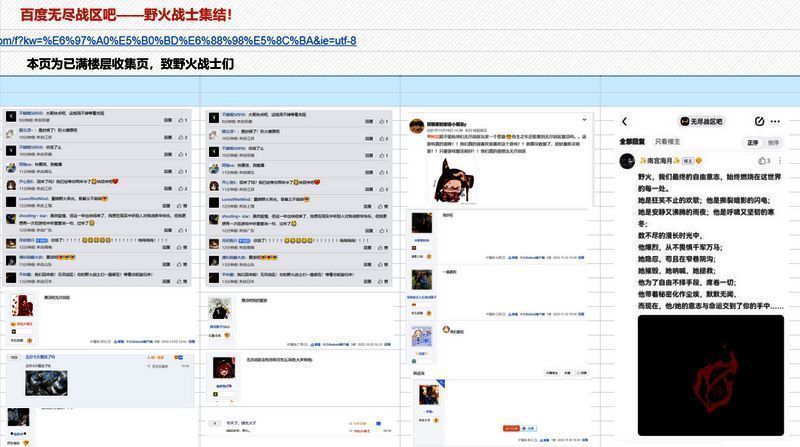Viewport: 800px width, 447px height.
Task: Expand the chevron beside 南宫海月's like count
Action: click(x=779, y=160)
